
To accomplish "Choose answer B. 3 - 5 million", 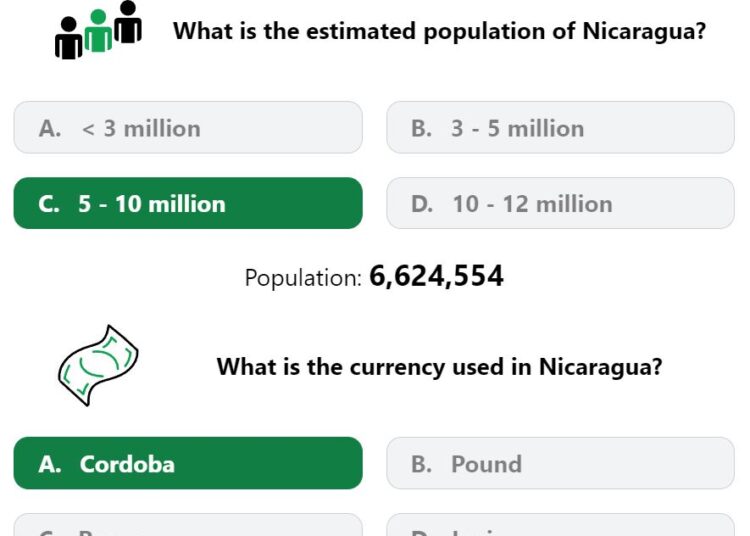I will click(560, 128).
